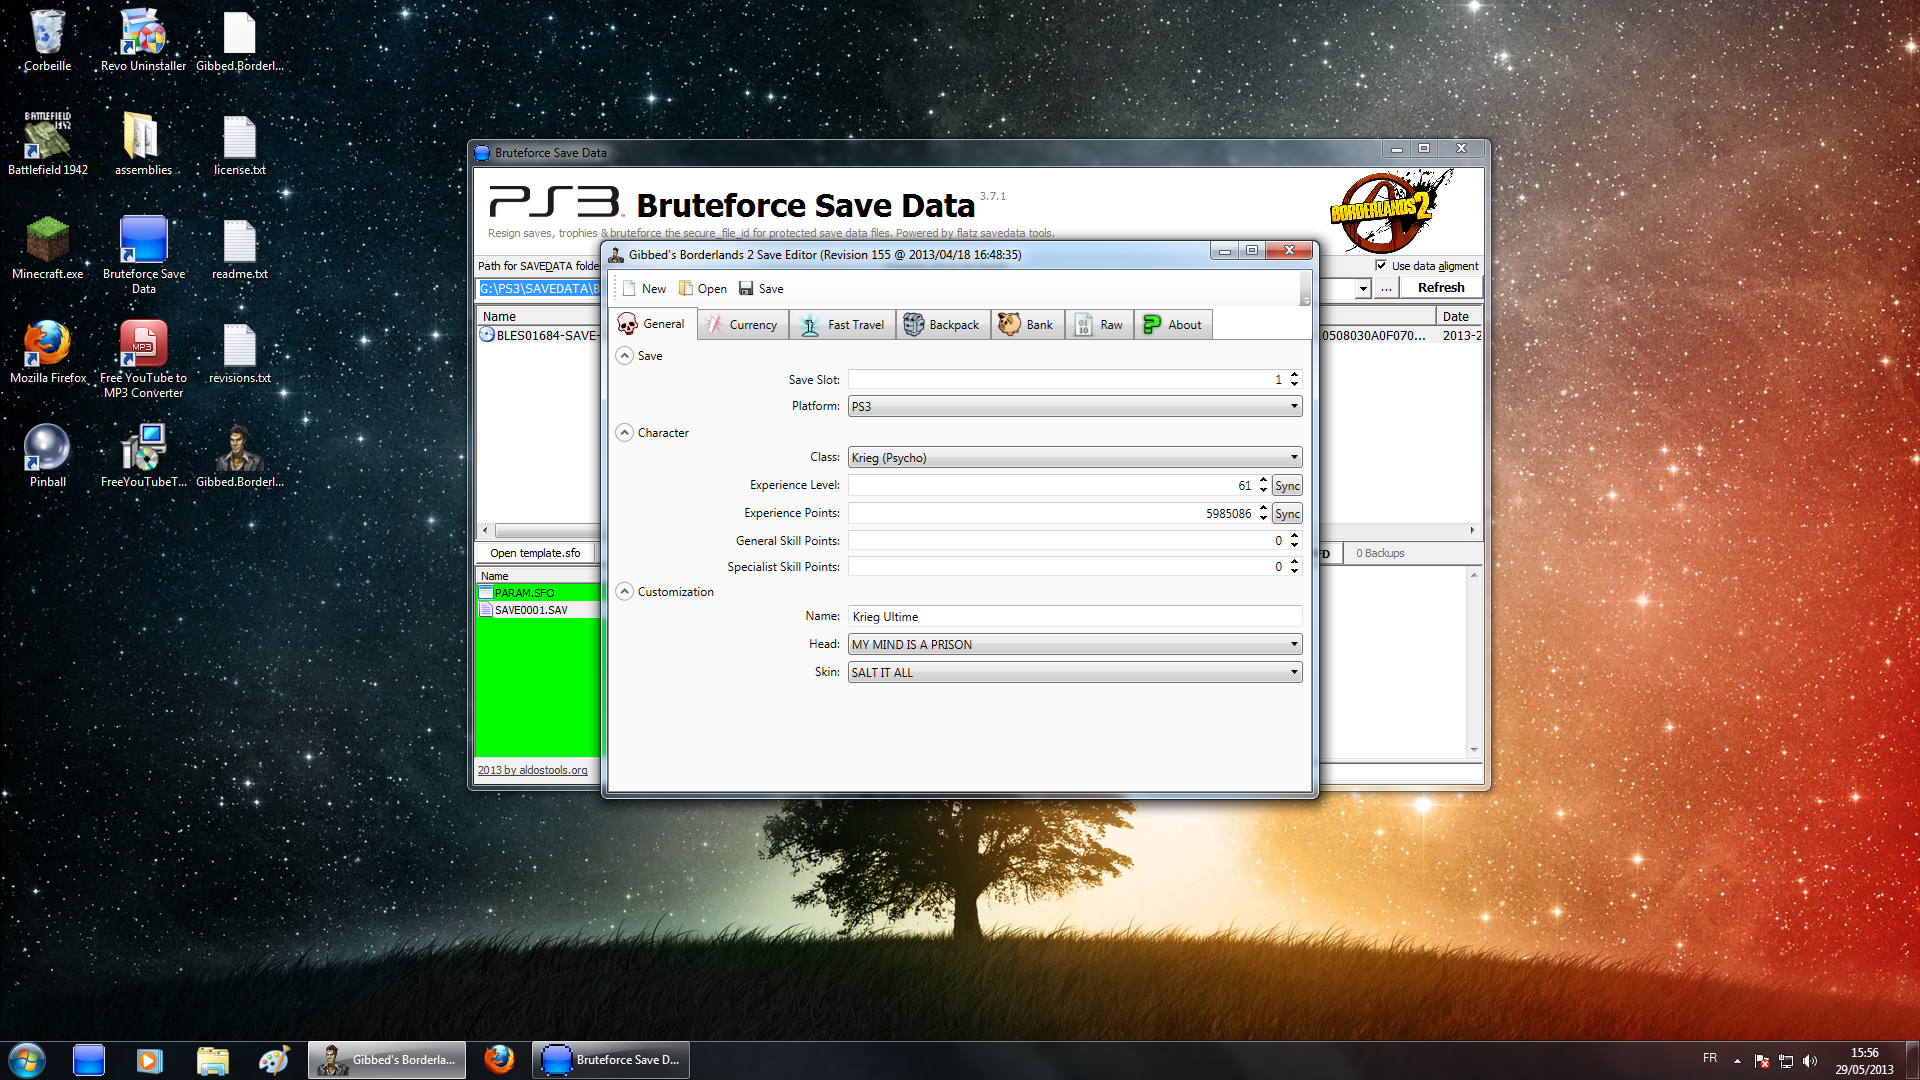Click the General Skill Points field
1920x1080 pixels.
(x=1067, y=541)
